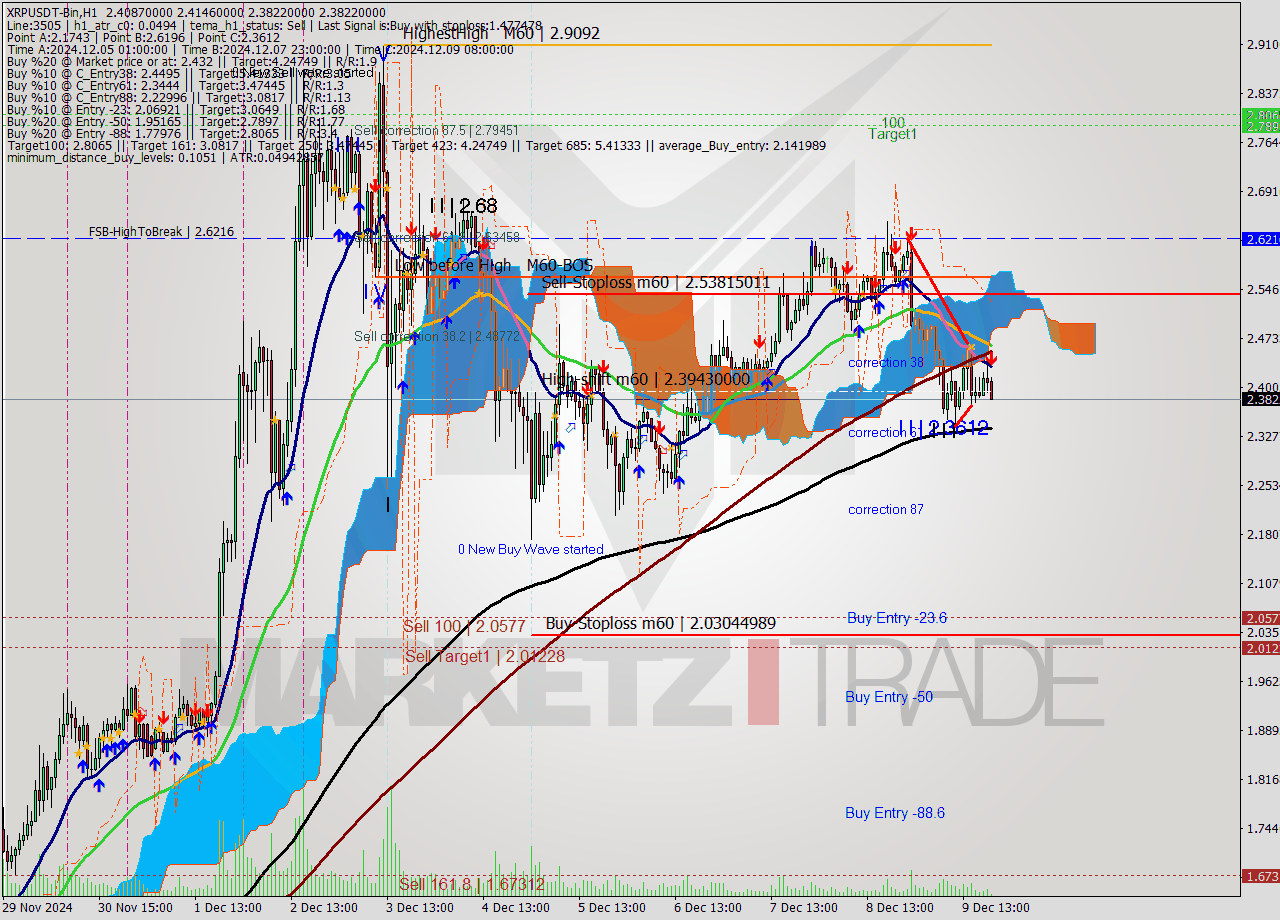Select the 1.816 price axis value
Screen dimensions: 1280x920
point(1262,779)
